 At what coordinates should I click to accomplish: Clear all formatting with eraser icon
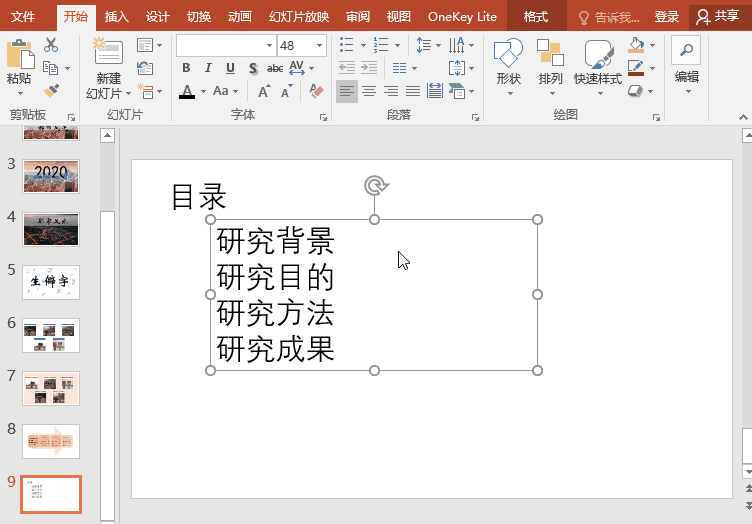(316, 91)
